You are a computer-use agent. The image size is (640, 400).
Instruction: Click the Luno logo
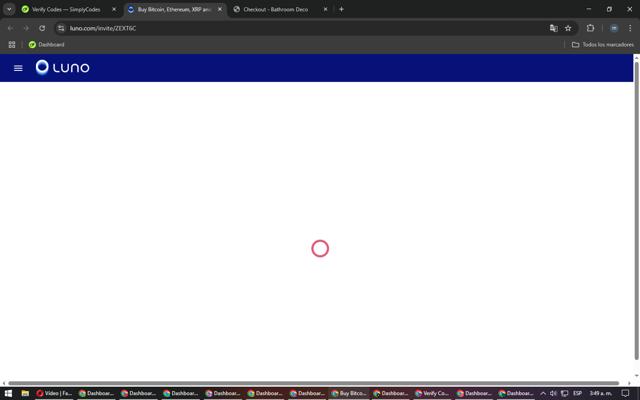62,67
